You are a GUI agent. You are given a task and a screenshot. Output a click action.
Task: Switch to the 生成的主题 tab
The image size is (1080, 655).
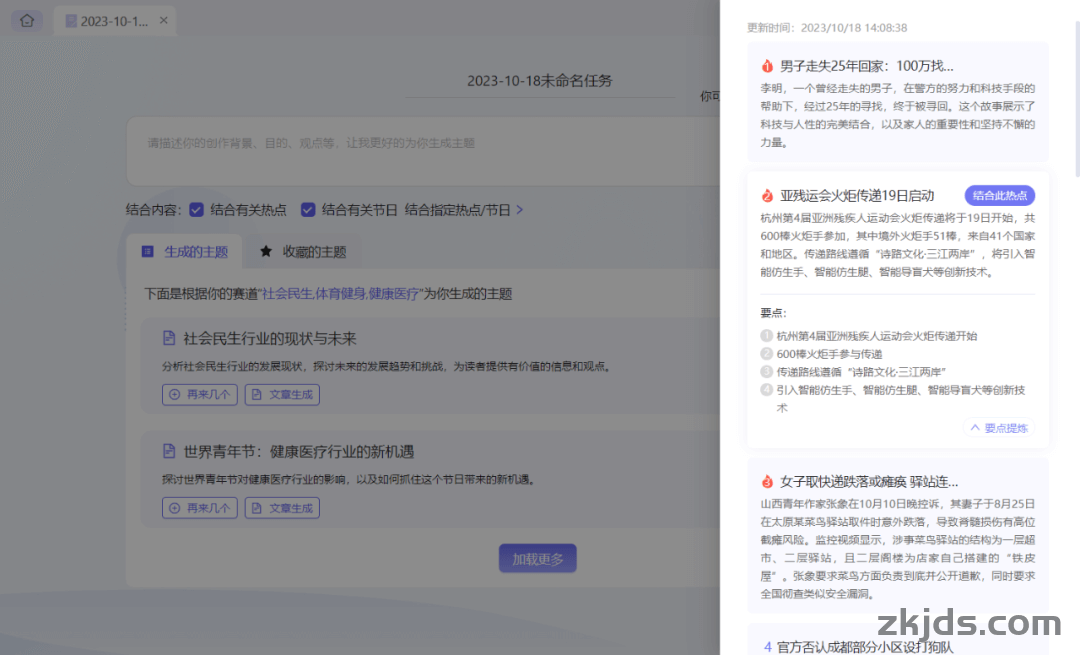point(185,252)
